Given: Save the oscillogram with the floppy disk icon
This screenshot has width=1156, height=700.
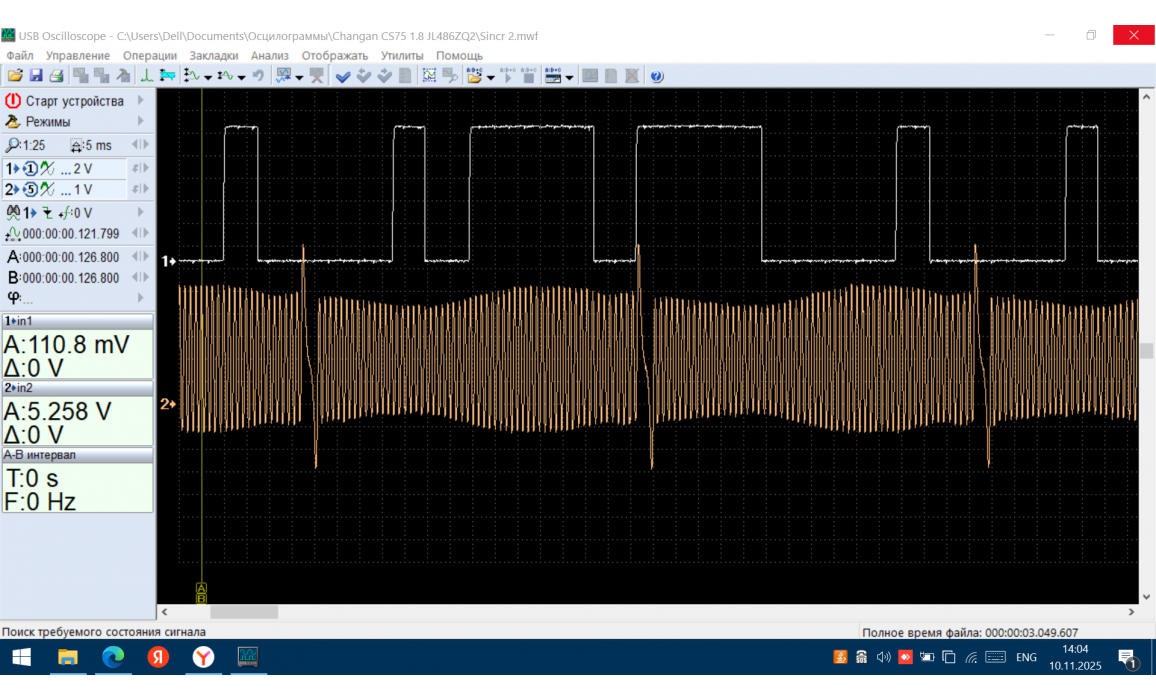Looking at the screenshot, I should click(x=35, y=76).
